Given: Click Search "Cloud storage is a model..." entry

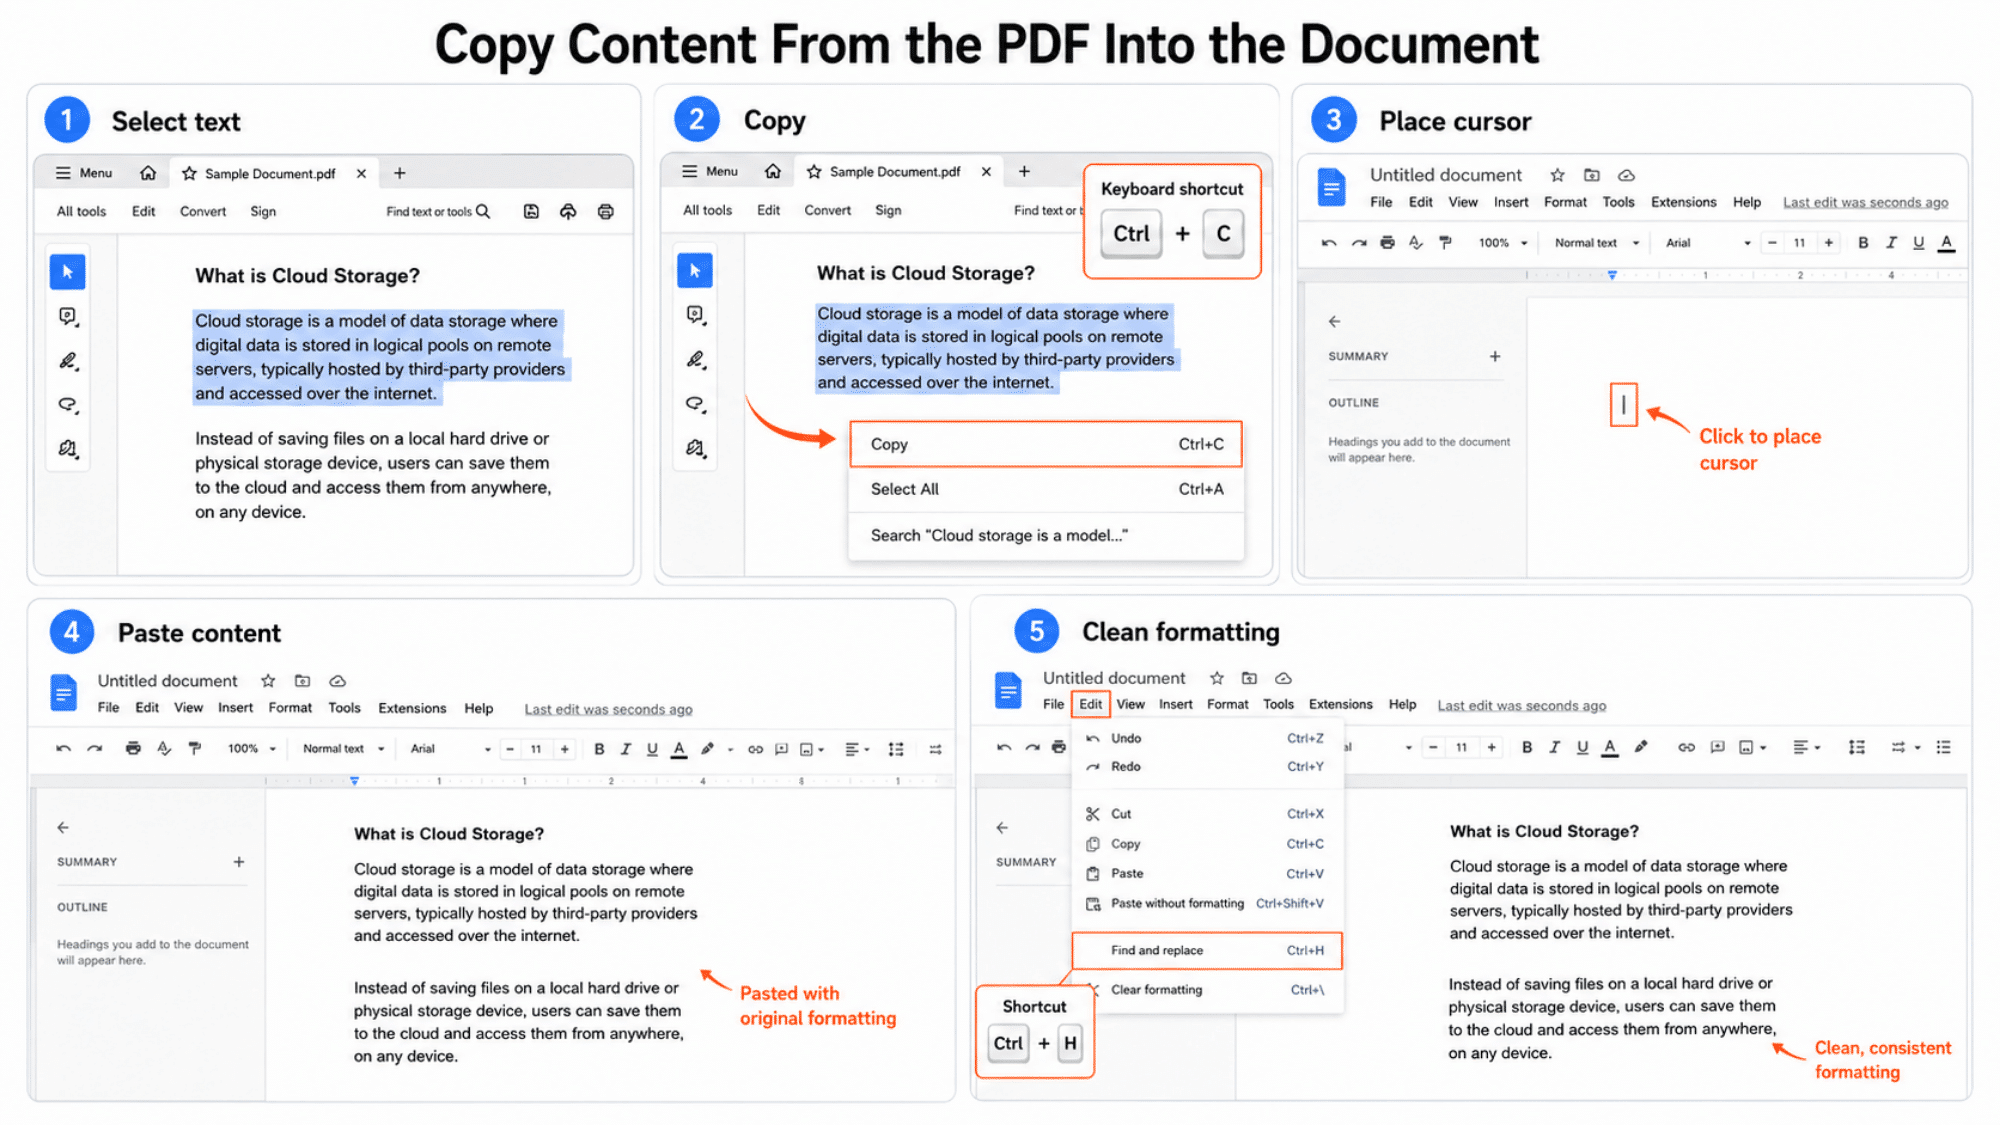Looking at the screenshot, I should click(x=1046, y=535).
